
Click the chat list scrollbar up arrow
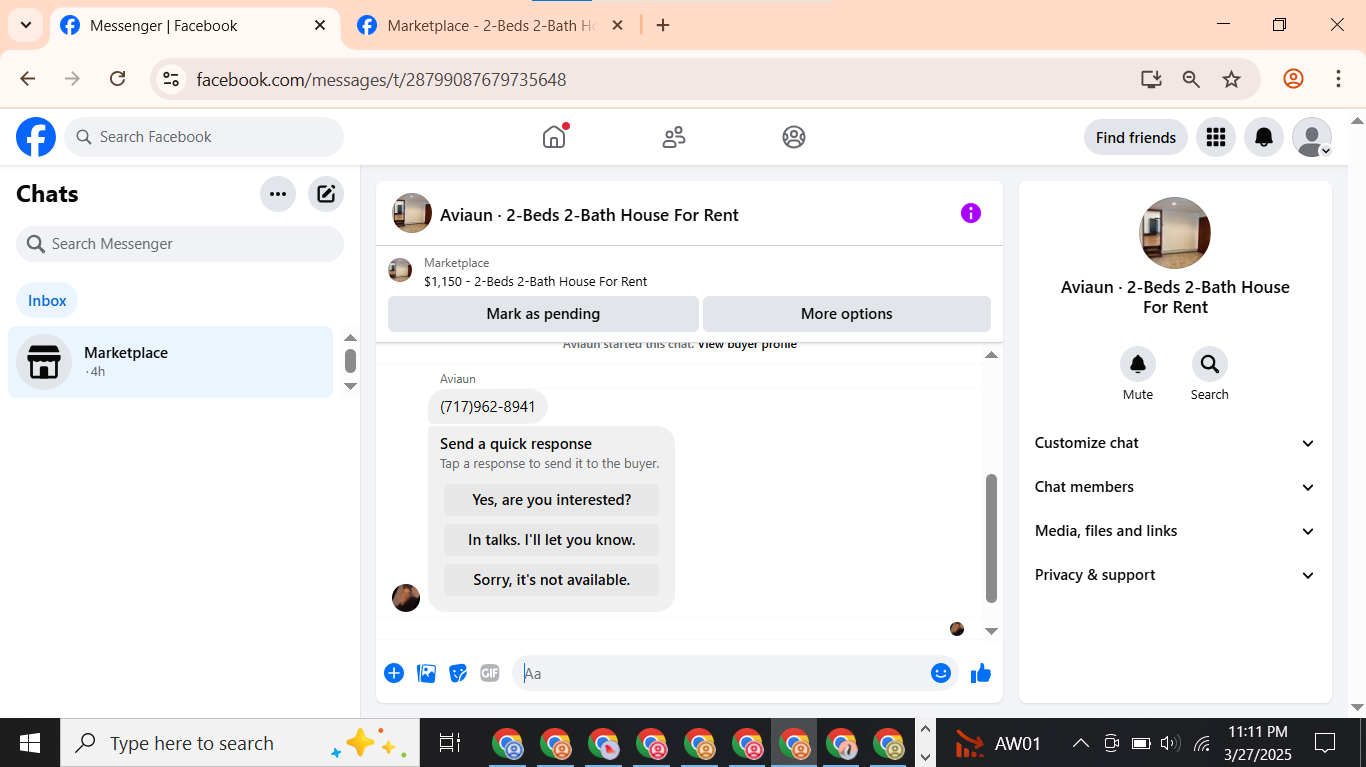(x=350, y=338)
